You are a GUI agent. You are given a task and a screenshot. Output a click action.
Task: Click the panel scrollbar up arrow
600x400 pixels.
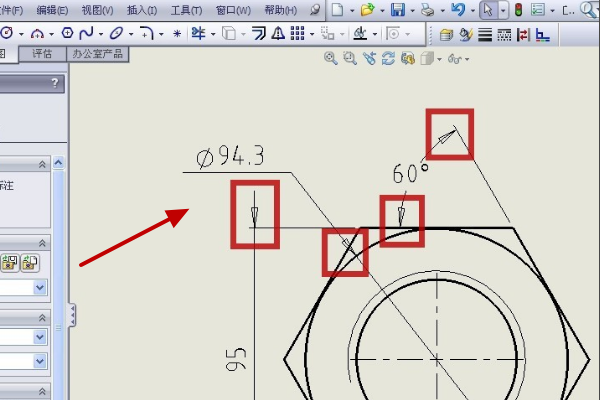coord(58,163)
